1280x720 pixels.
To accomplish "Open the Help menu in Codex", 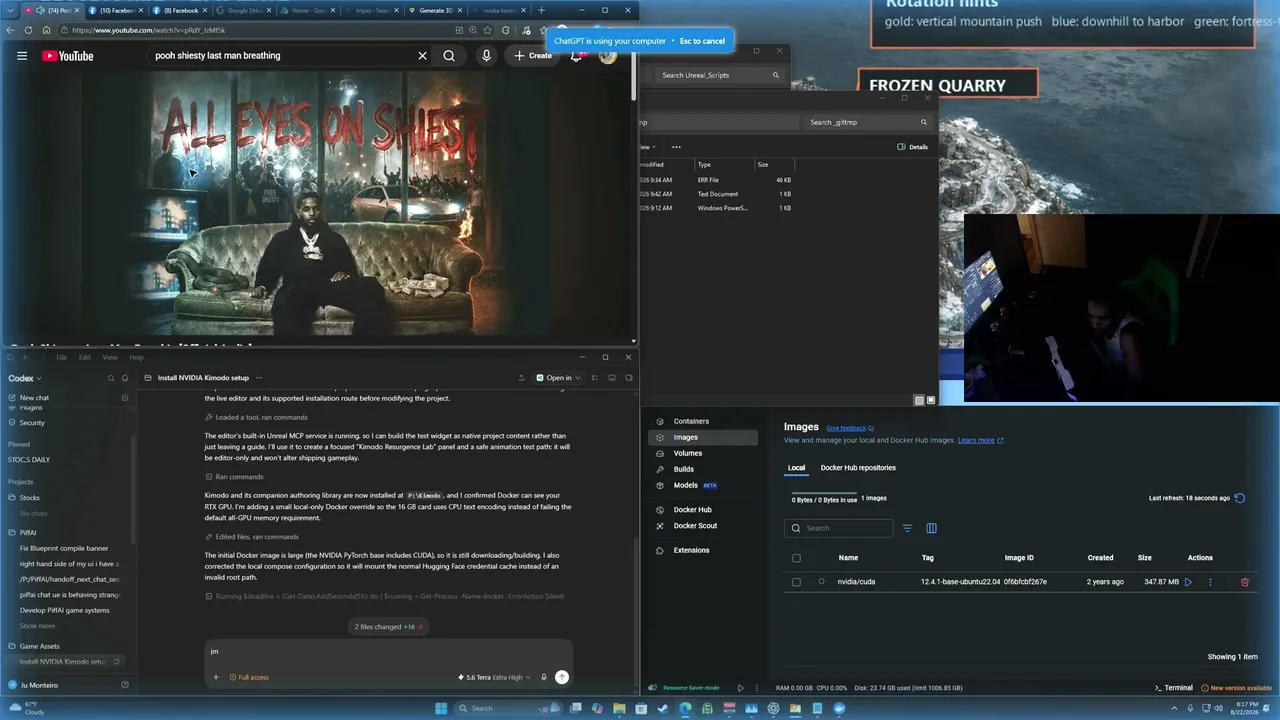I will click(137, 357).
